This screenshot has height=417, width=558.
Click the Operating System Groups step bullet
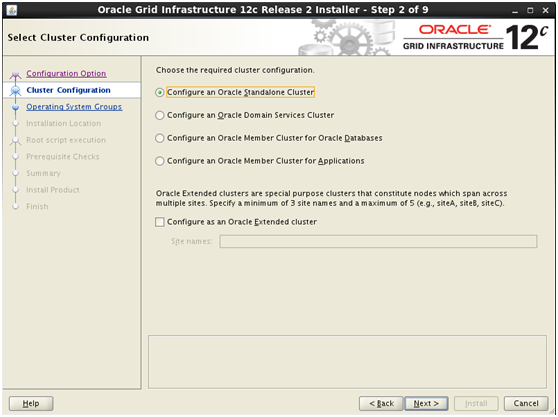click(15, 107)
